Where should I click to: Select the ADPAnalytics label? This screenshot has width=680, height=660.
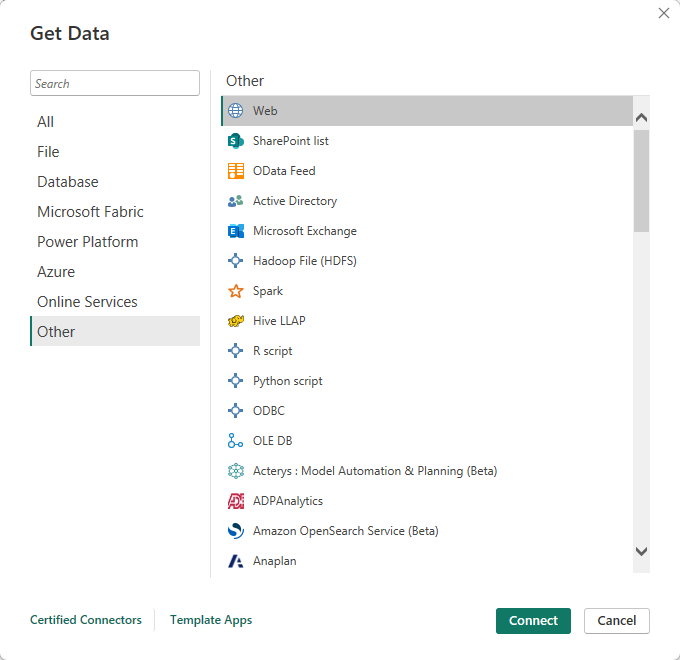[288, 501]
